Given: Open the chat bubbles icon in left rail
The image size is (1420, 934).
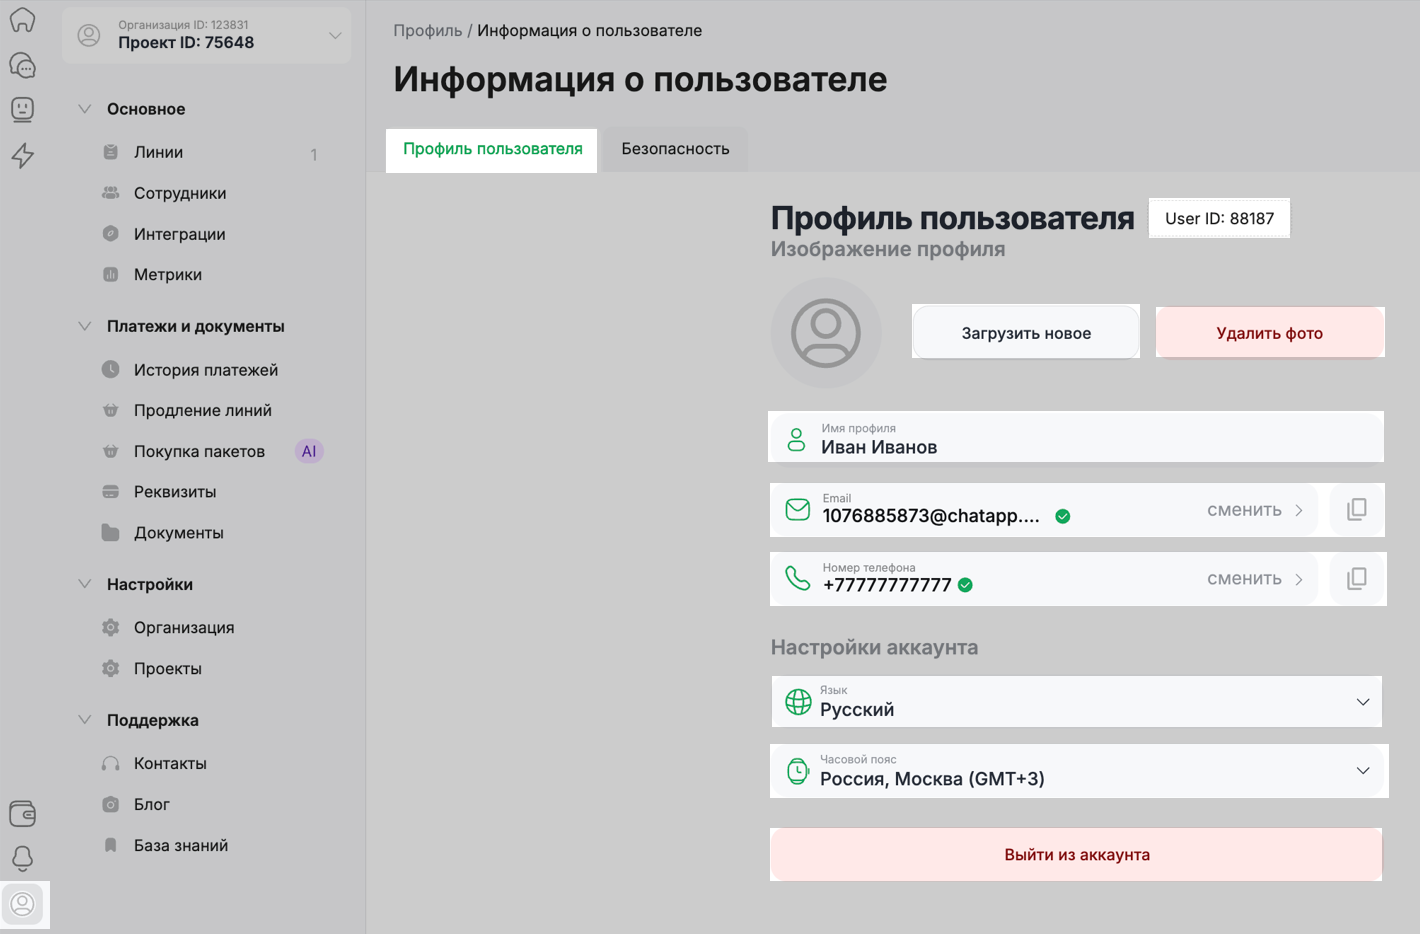Looking at the screenshot, I should click(x=22, y=65).
